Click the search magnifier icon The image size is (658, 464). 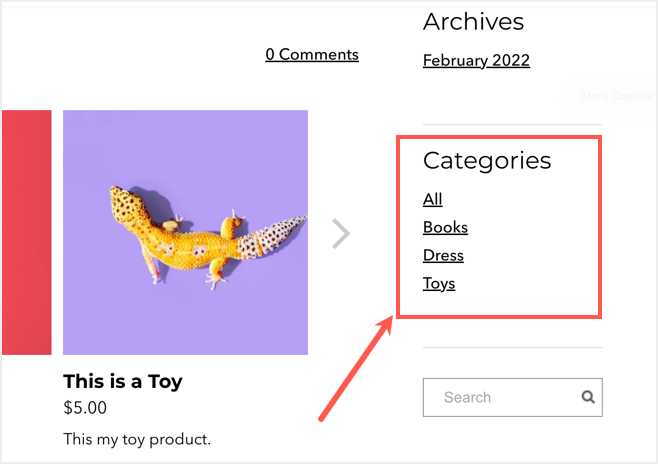pyautogui.click(x=588, y=397)
